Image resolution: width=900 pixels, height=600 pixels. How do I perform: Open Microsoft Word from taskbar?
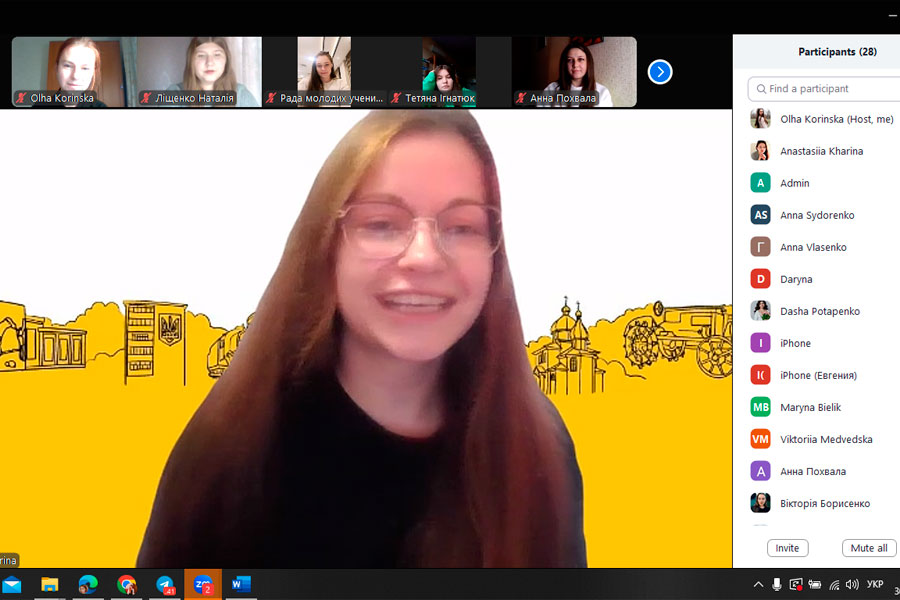click(241, 585)
